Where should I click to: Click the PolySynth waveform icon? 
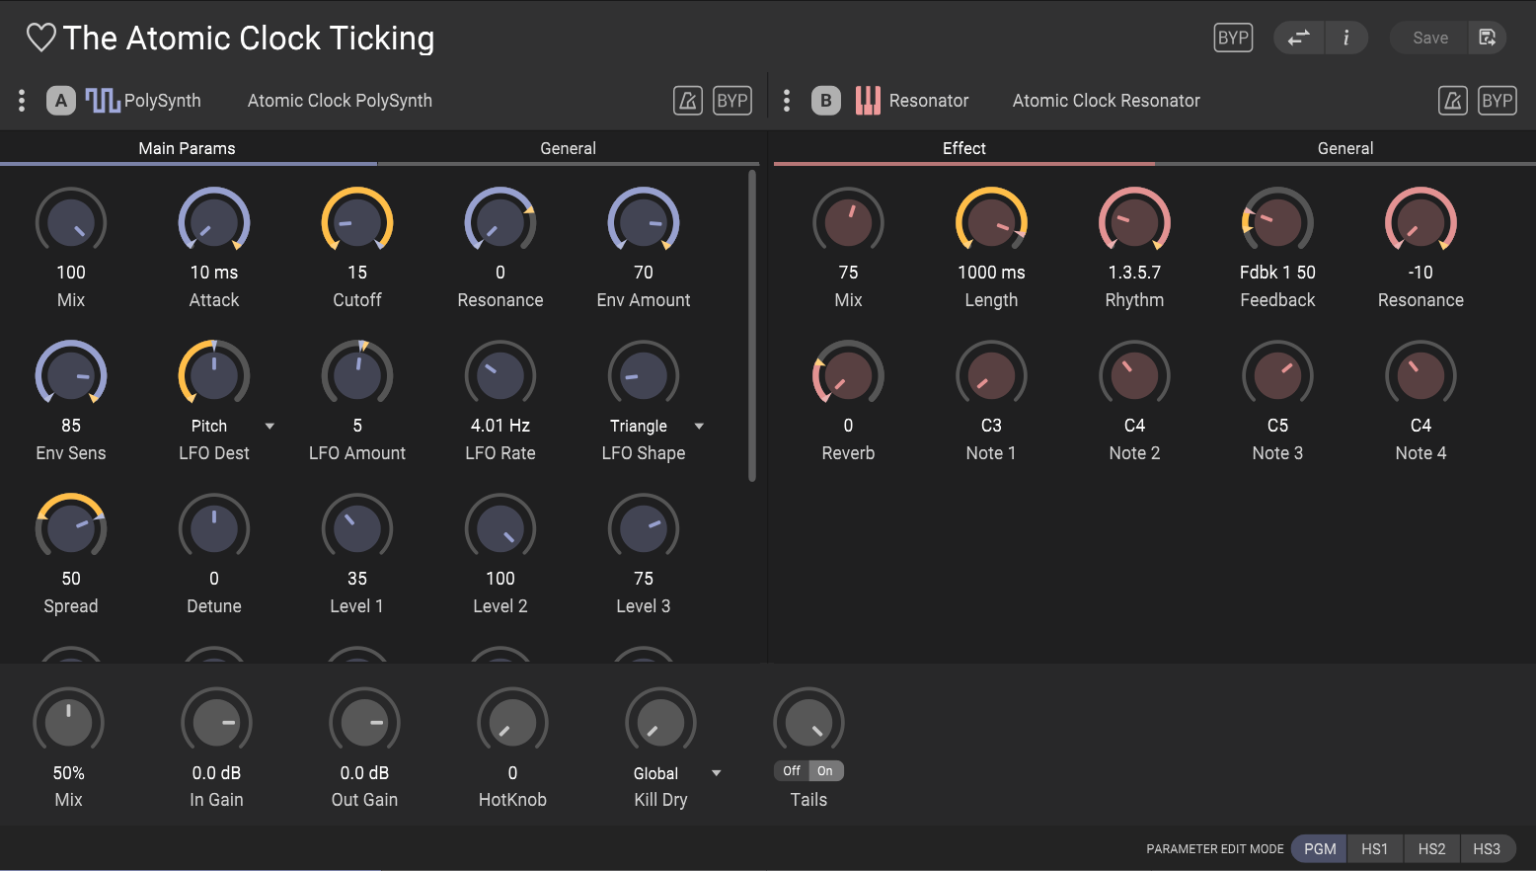point(102,101)
